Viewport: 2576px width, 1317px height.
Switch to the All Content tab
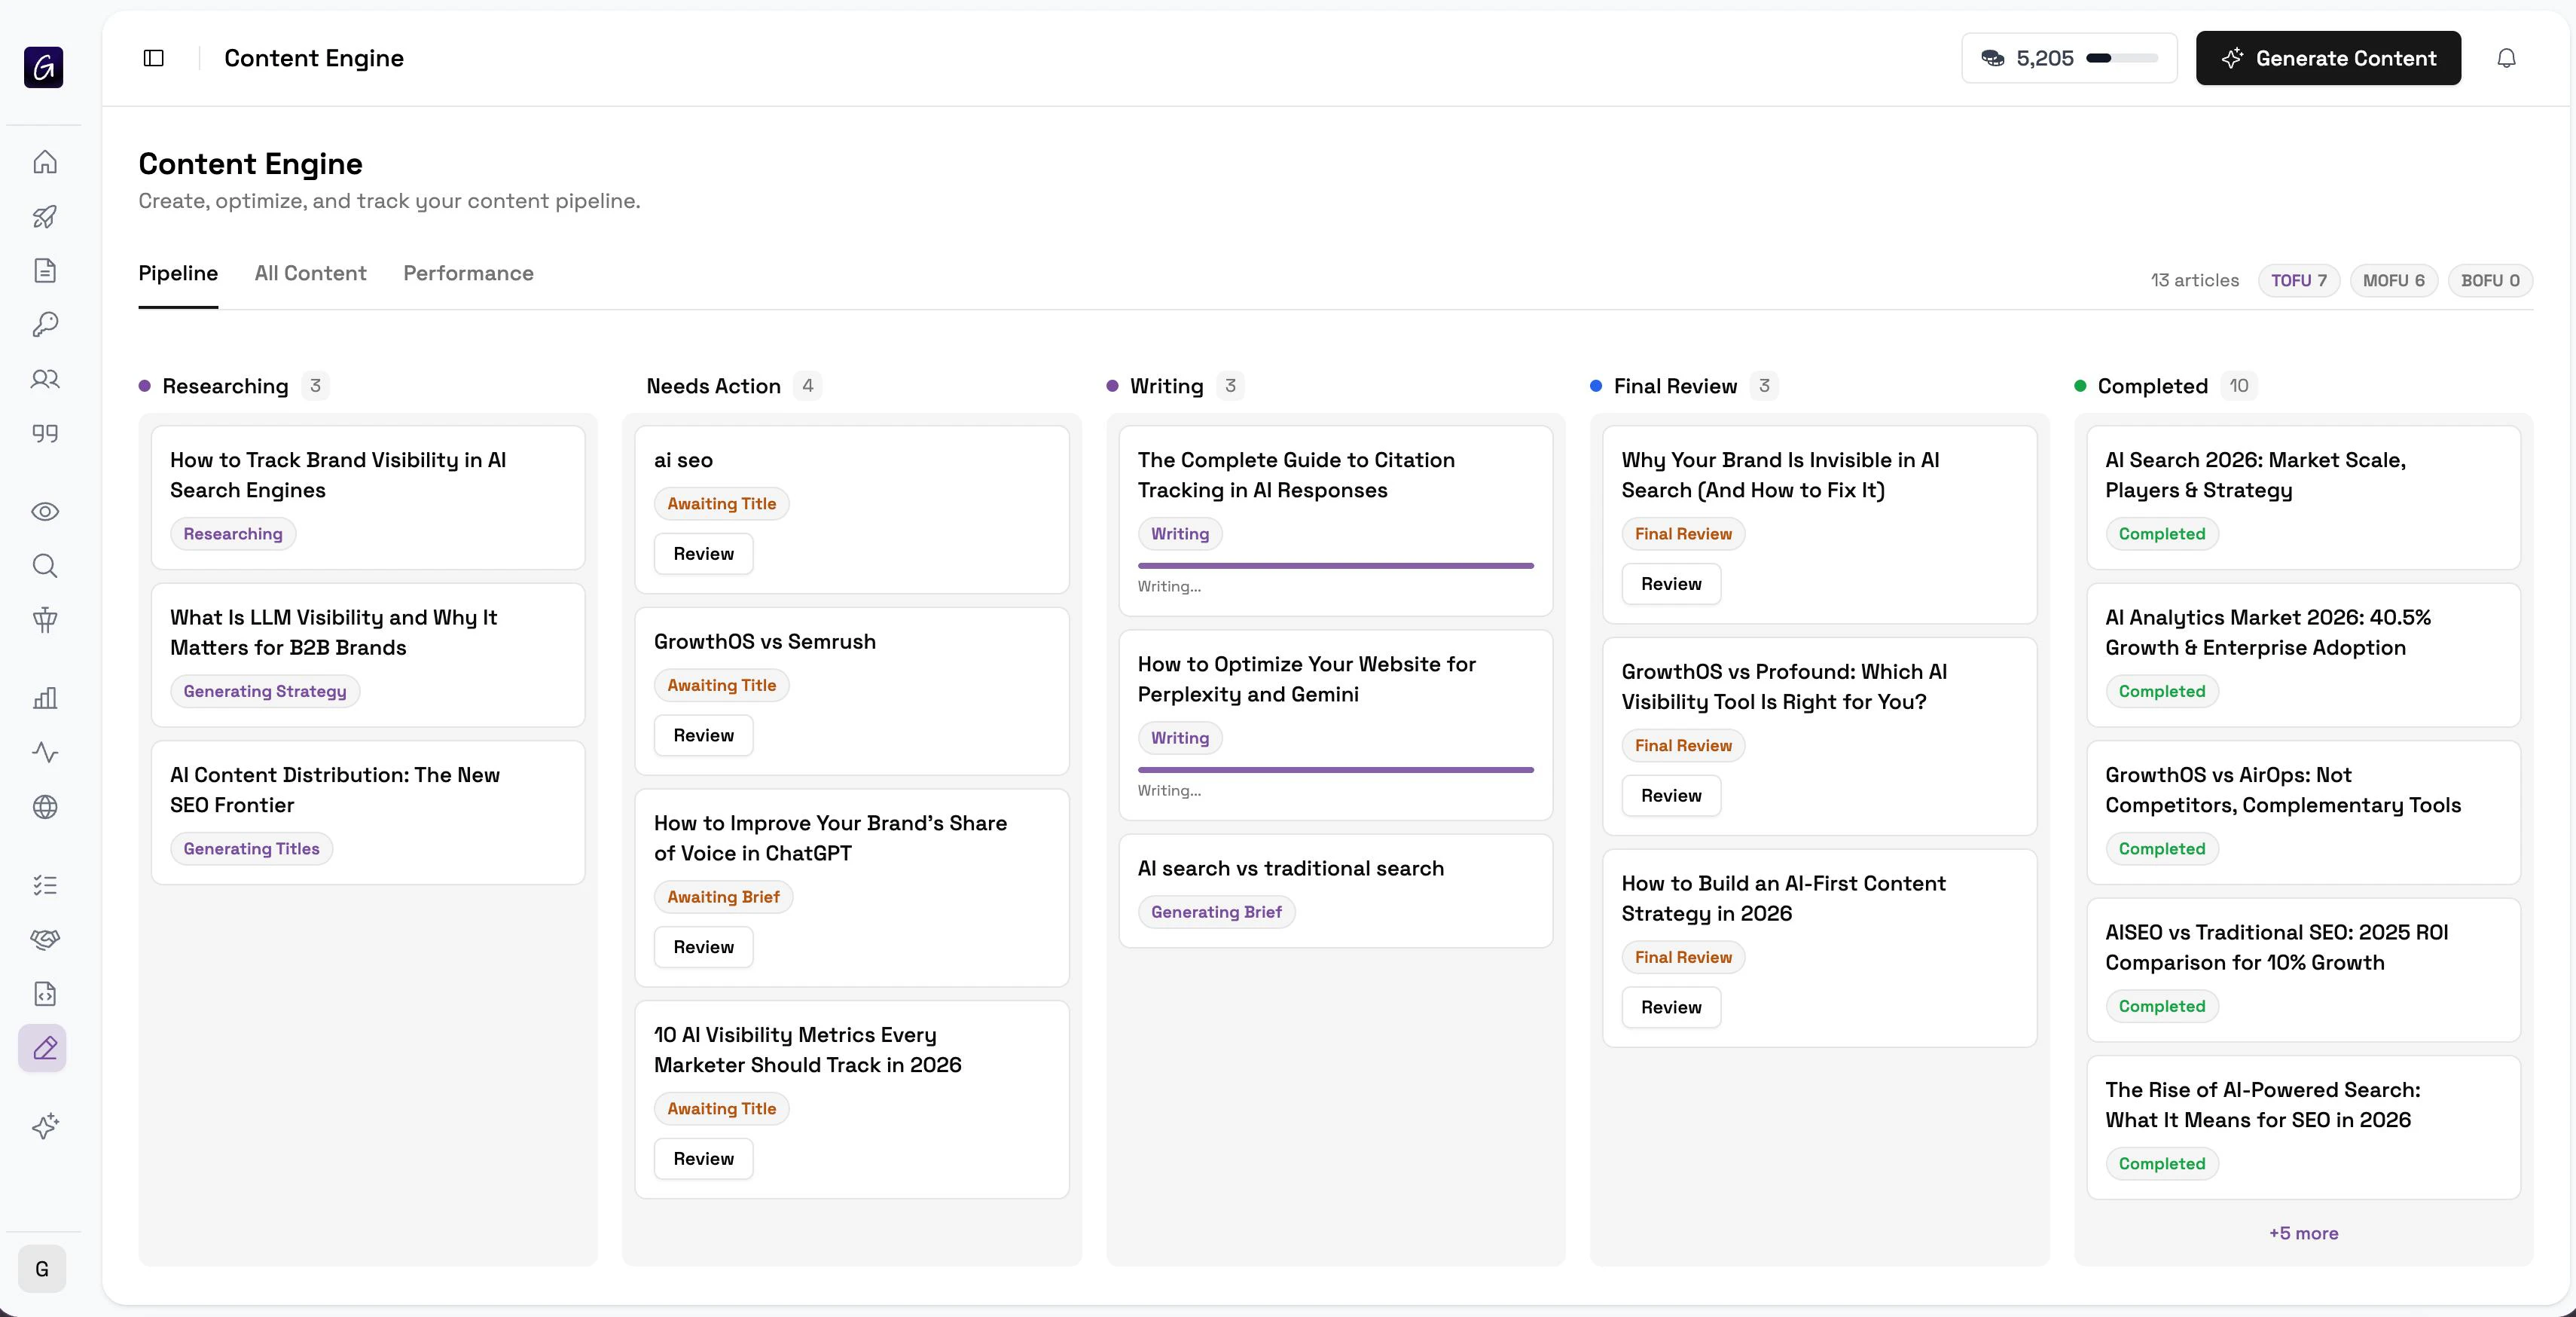pos(310,273)
